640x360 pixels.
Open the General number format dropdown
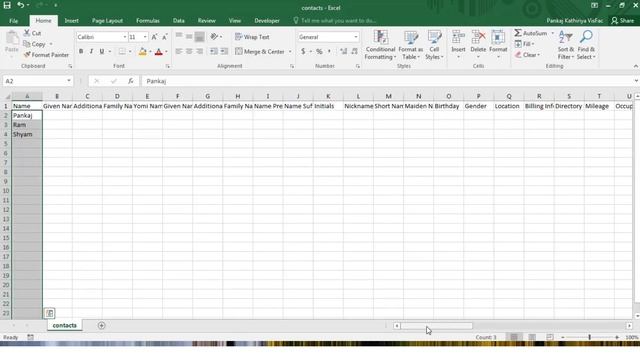click(x=356, y=37)
